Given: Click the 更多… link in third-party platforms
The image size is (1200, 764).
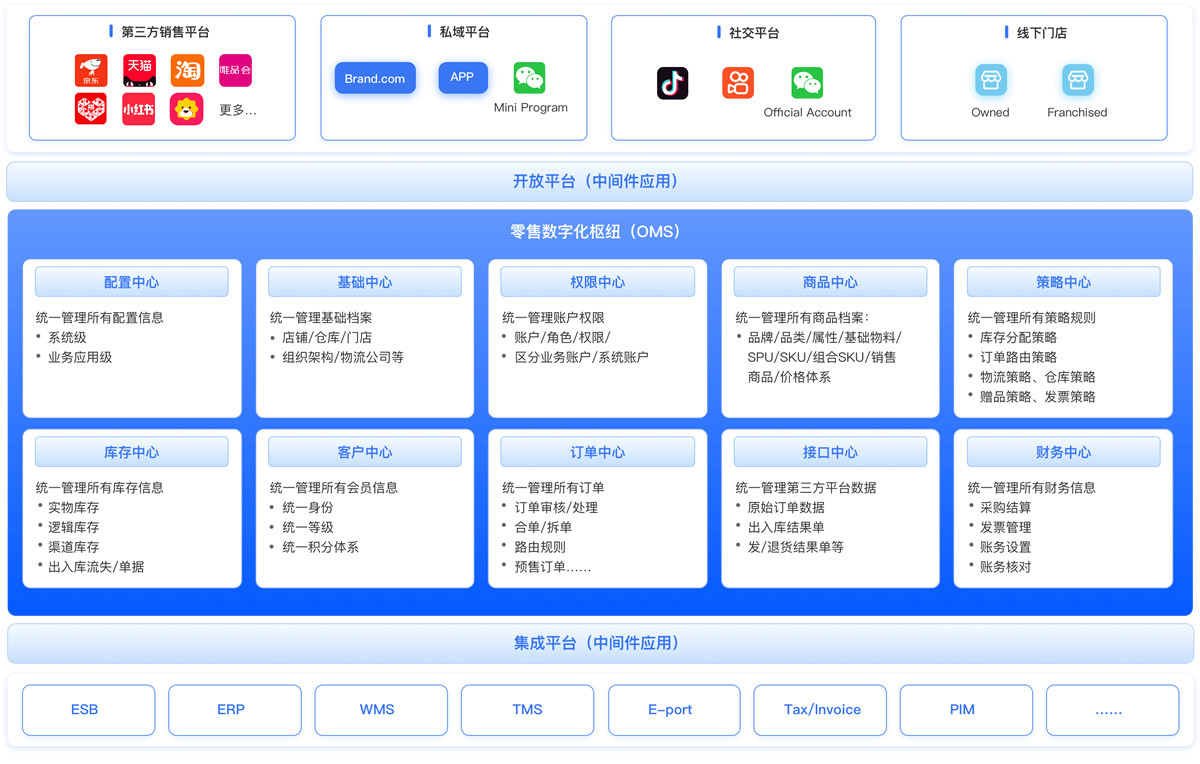Looking at the screenshot, I should pos(238,110).
